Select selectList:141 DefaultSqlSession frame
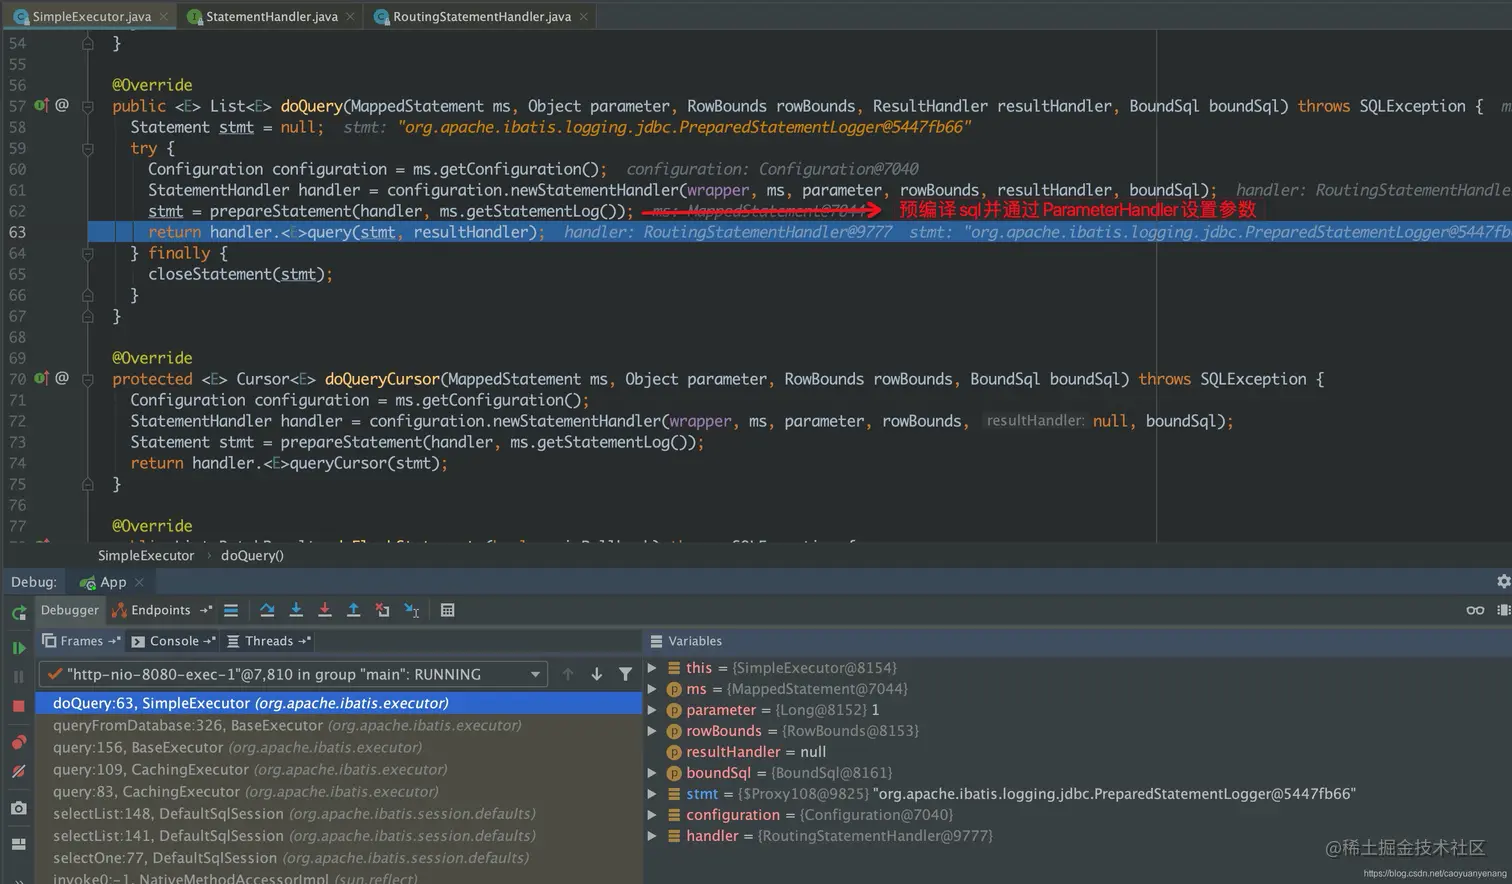This screenshot has height=884, width=1512. click(338, 835)
